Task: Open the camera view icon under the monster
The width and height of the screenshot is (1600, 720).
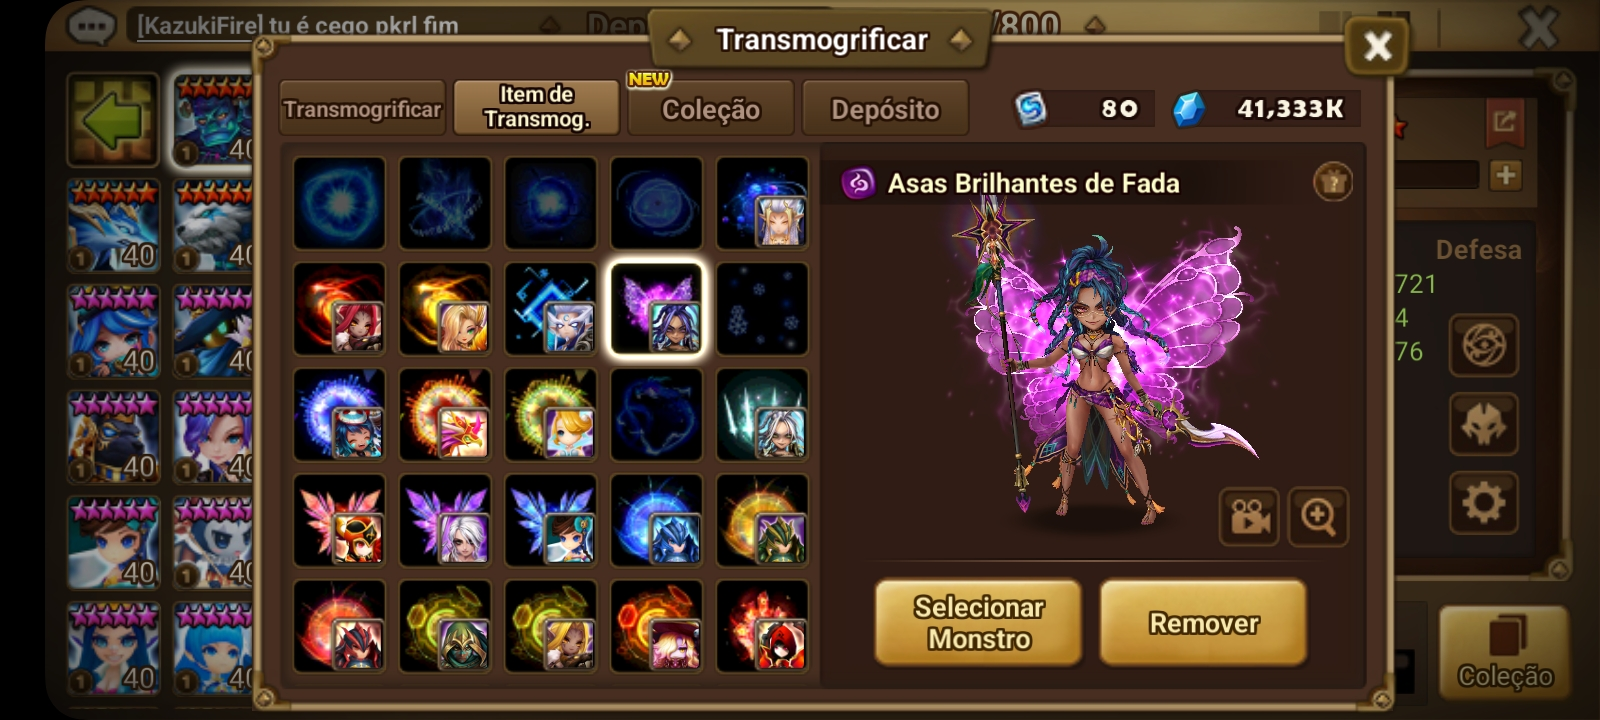Action: pos(1249,517)
